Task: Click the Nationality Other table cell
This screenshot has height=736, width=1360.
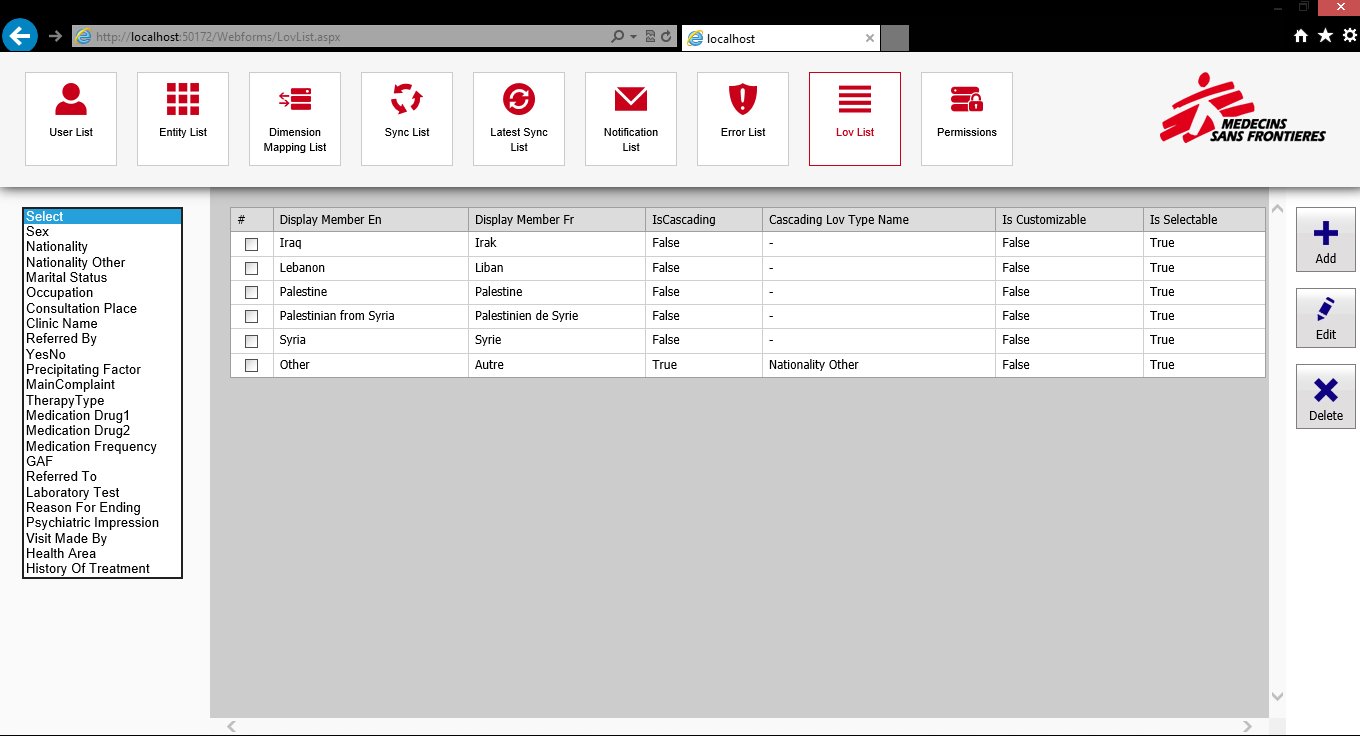Action: pos(879,365)
